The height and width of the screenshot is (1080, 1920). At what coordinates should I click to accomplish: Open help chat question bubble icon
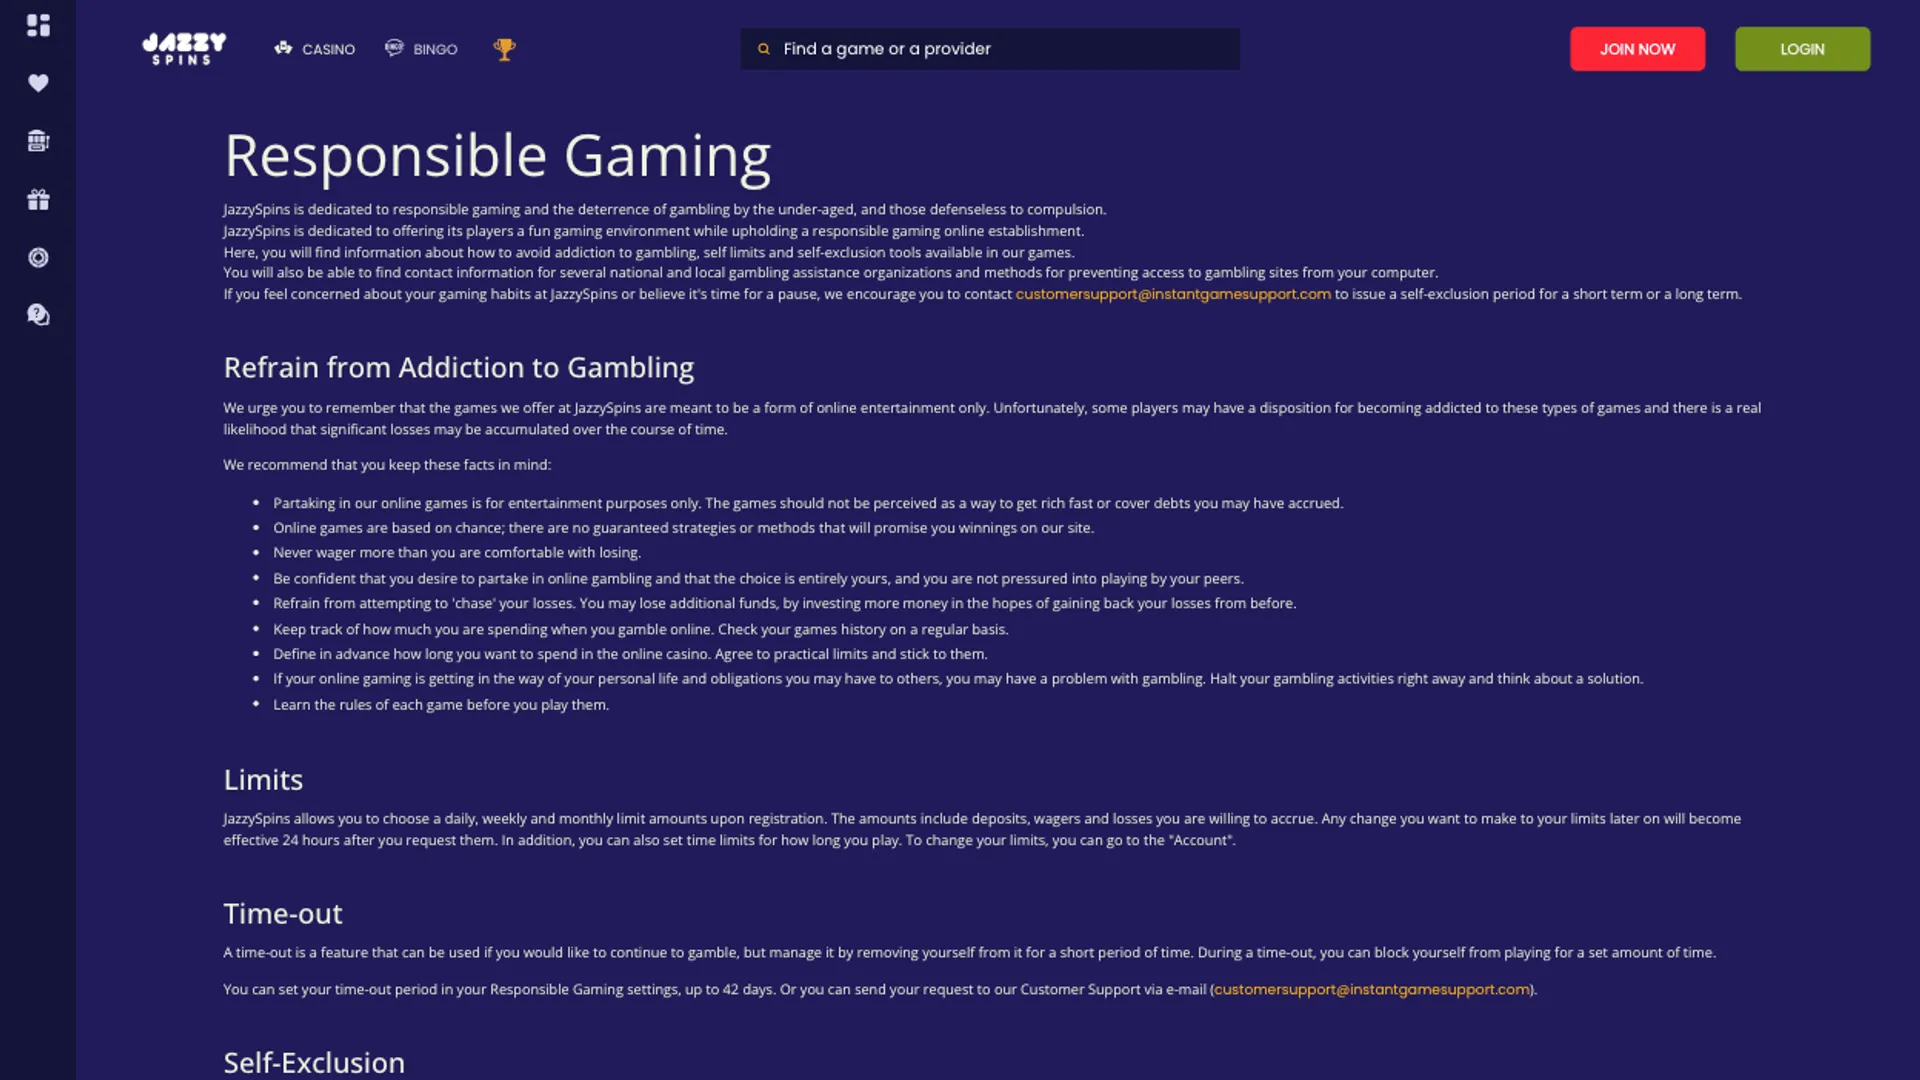tap(38, 316)
